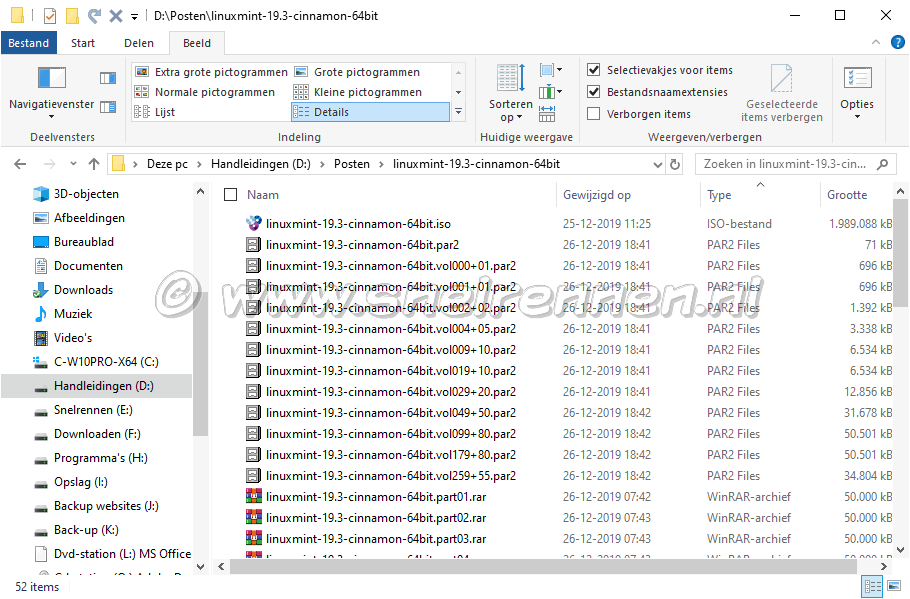Sort by Gewijzigd op column header

click(x=597, y=195)
